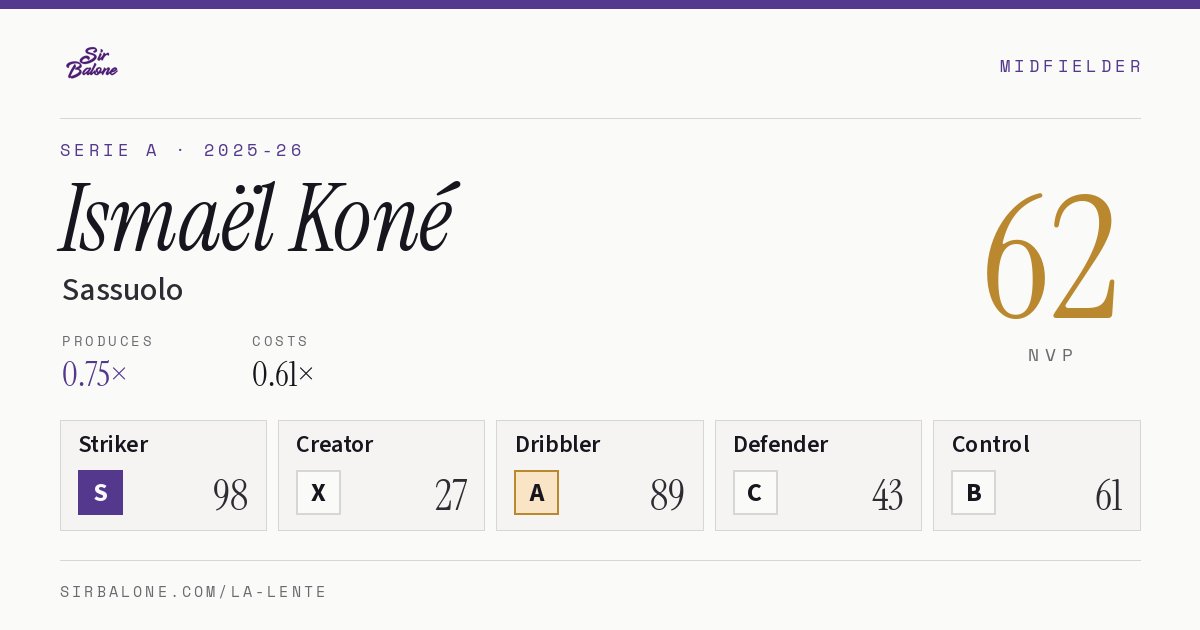The height and width of the screenshot is (630, 1200).
Task: Click the Sir Balone logo
Action: (92, 63)
